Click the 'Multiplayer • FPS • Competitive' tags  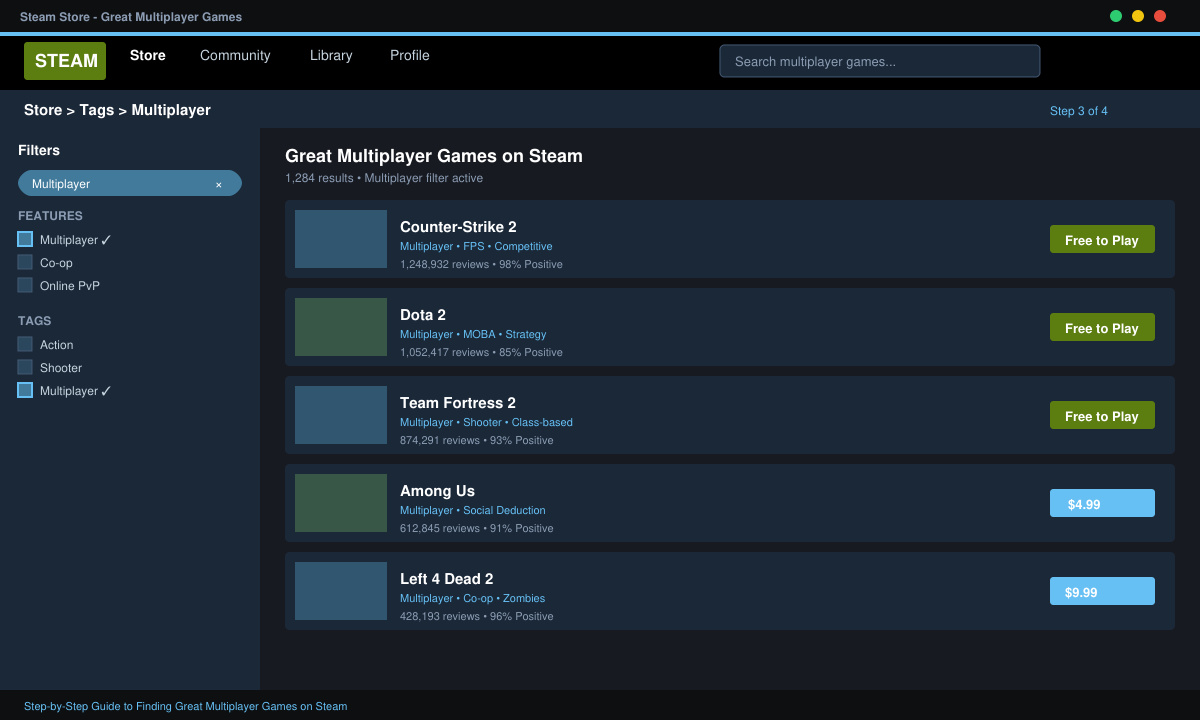(476, 246)
